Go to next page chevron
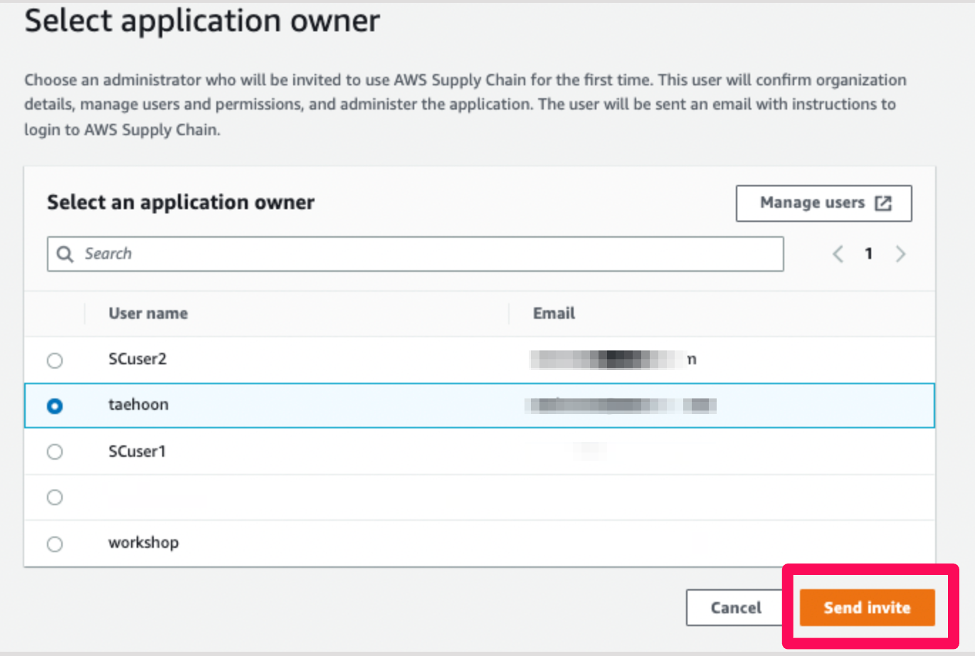 pos(900,254)
